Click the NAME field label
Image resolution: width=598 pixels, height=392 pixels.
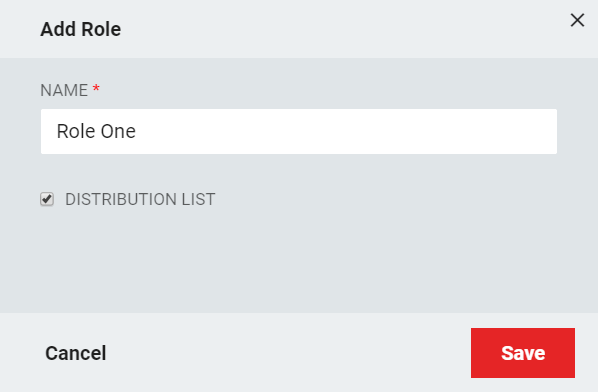point(64,90)
